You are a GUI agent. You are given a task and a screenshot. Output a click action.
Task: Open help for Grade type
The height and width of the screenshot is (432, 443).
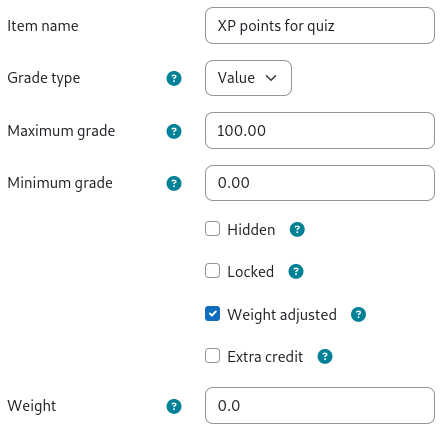pyautogui.click(x=174, y=79)
